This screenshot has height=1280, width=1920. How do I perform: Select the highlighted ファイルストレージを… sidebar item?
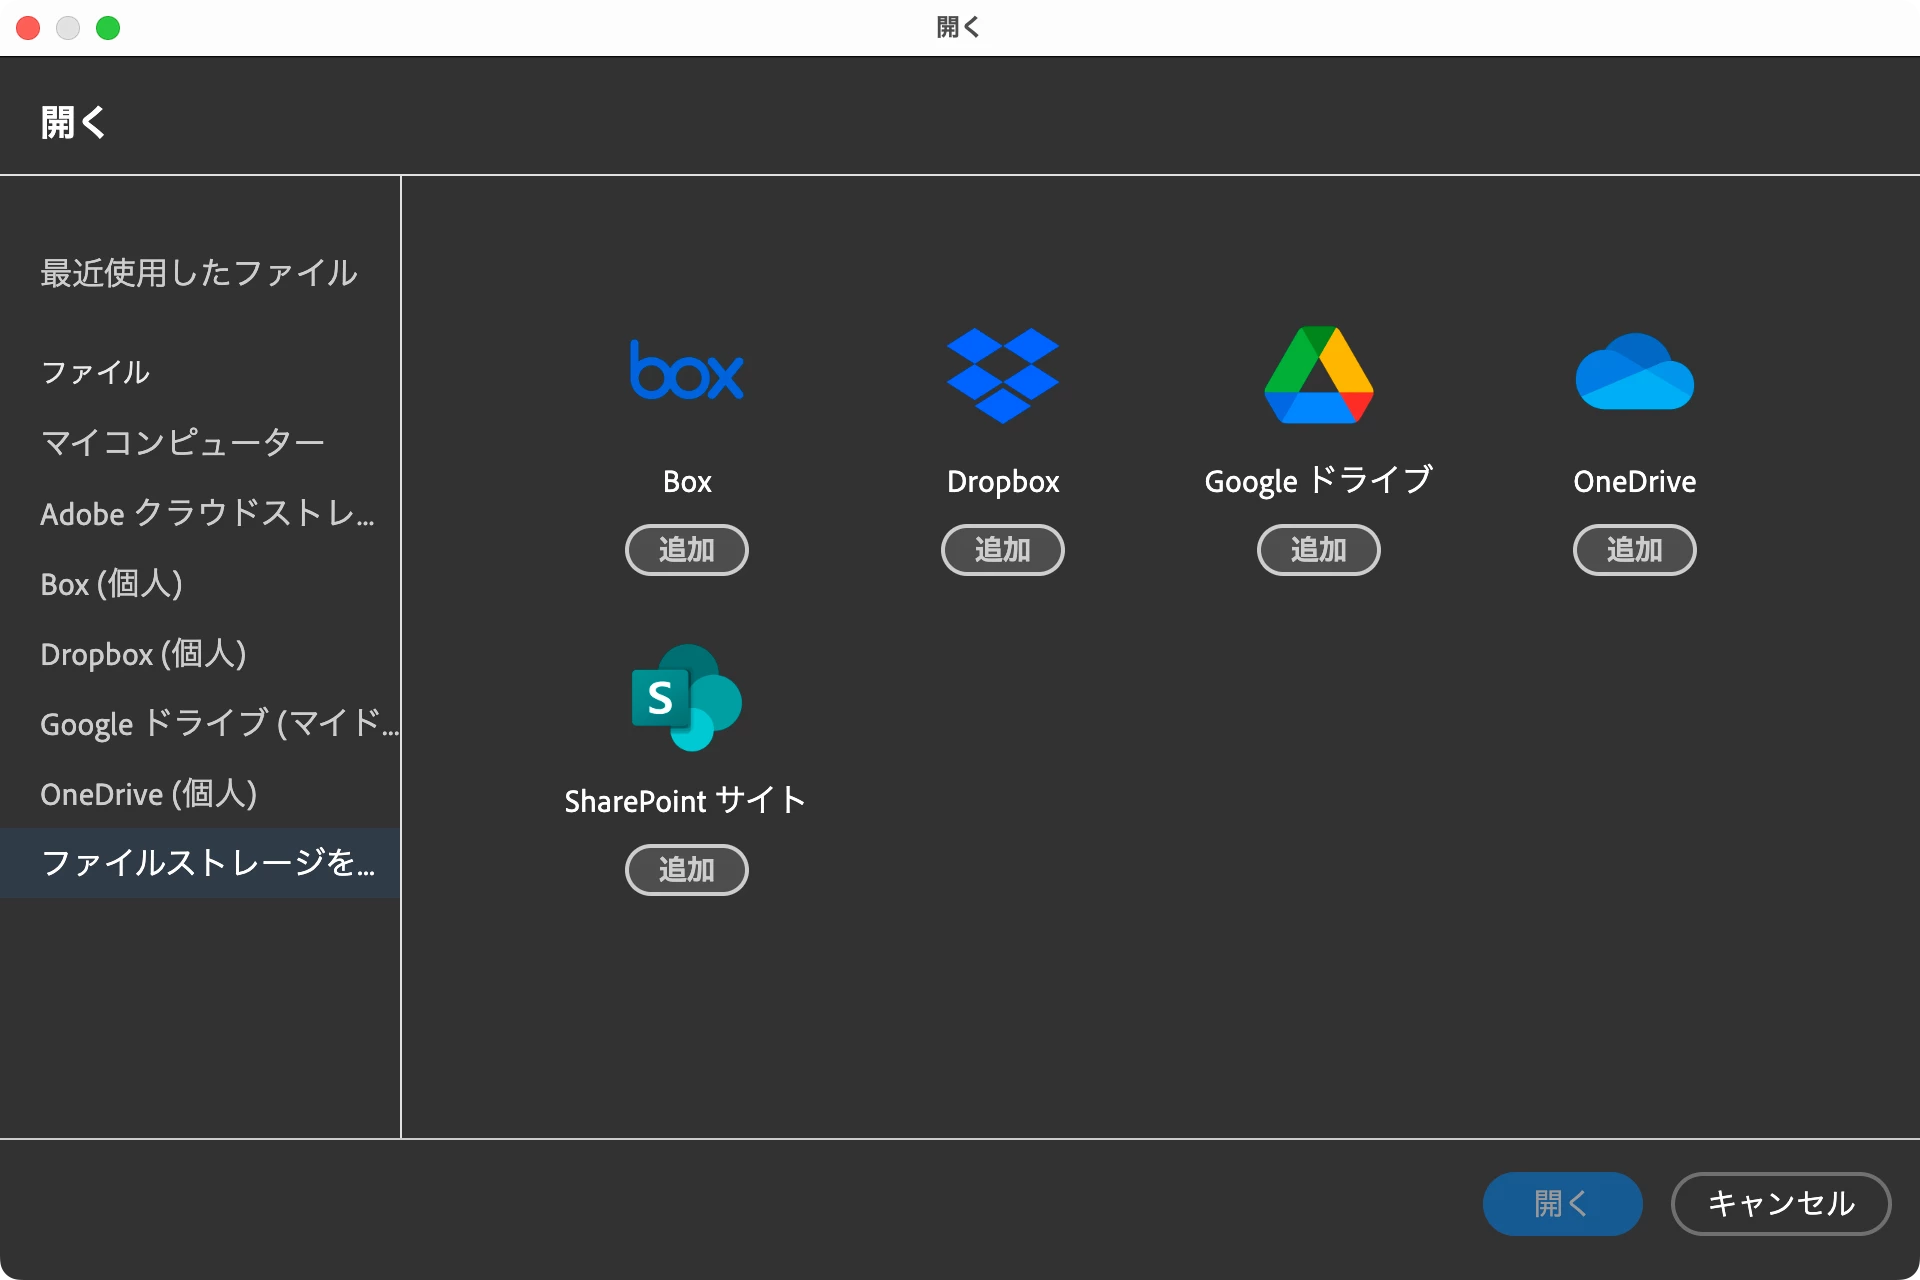[207, 862]
